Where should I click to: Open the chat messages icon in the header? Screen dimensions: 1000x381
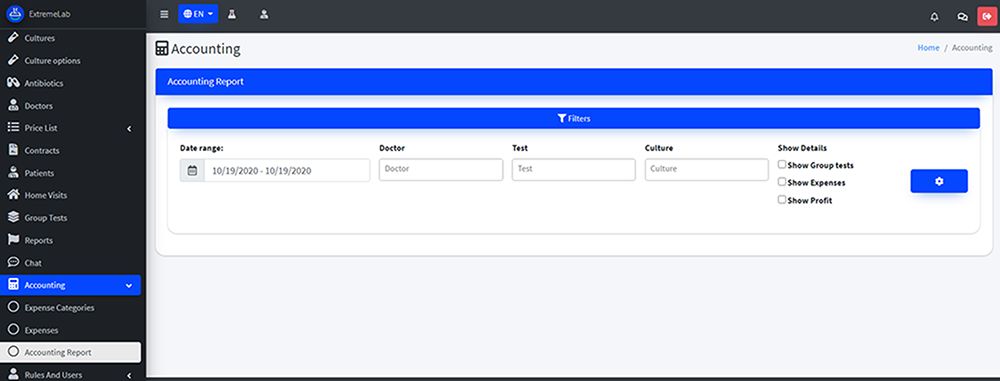pos(962,17)
